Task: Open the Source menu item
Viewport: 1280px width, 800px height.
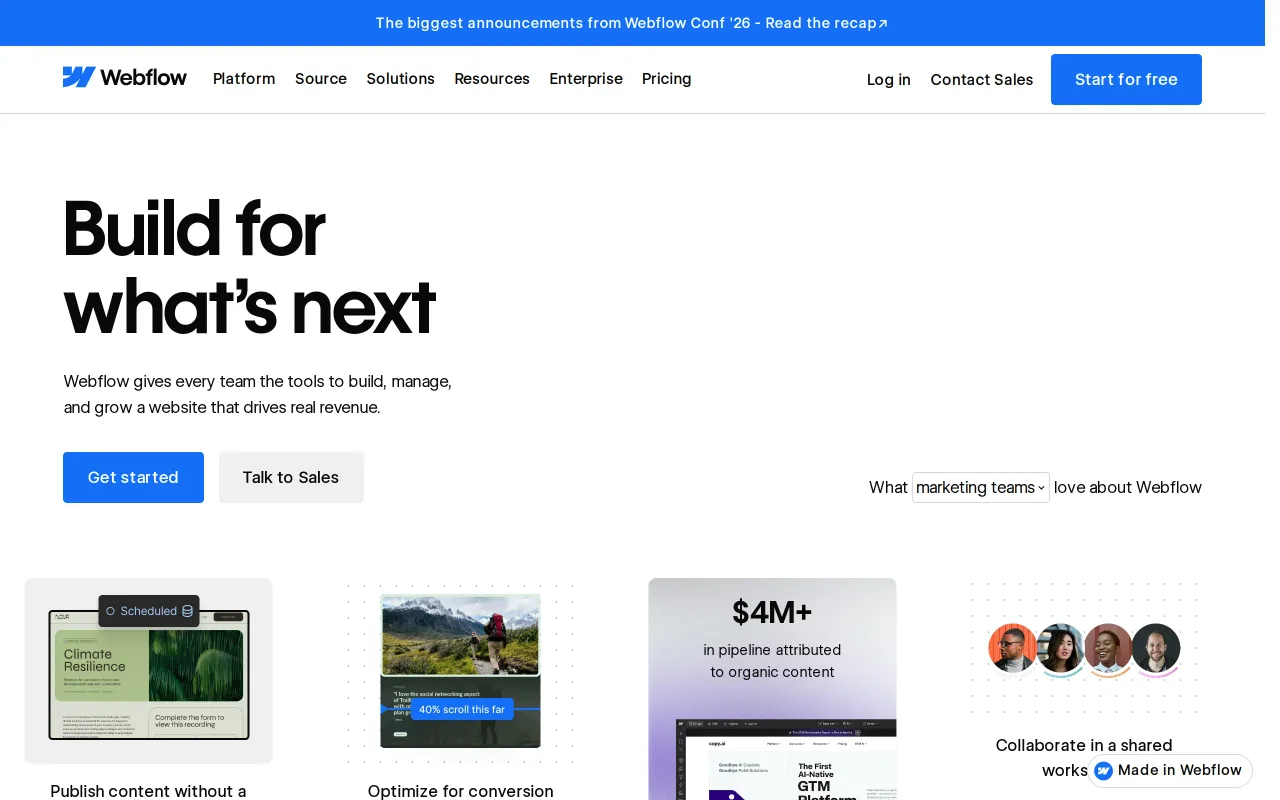Action: [x=321, y=79]
